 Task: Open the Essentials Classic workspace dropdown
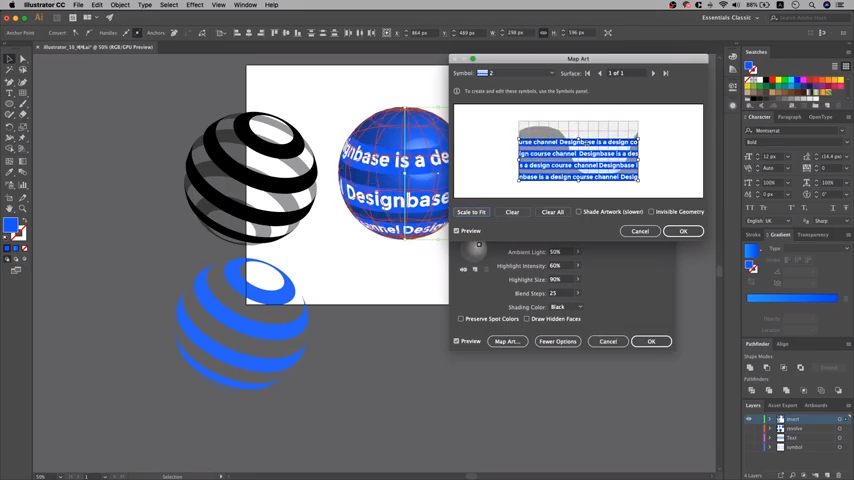tap(730, 17)
